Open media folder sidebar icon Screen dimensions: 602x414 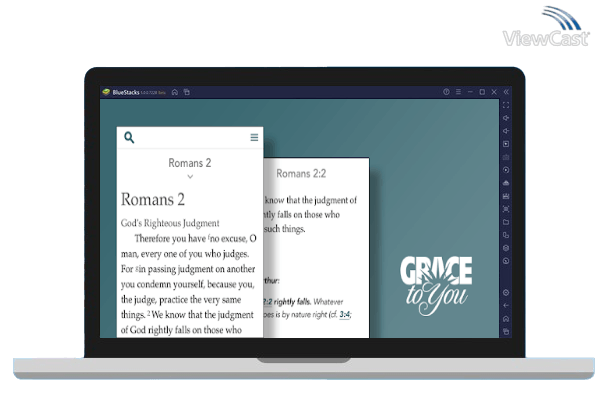pos(506,222)
